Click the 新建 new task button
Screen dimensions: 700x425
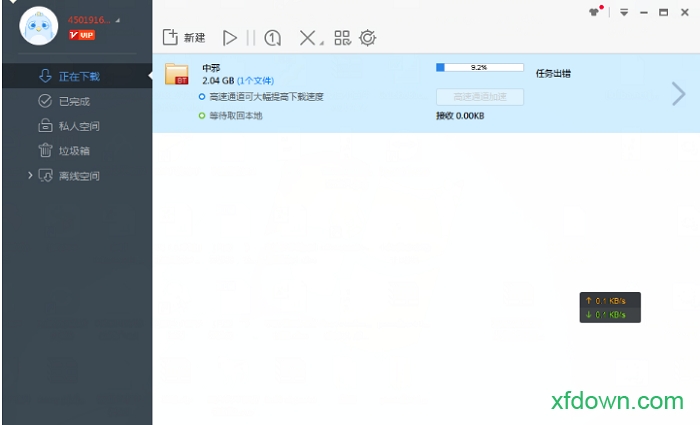(184, 38)
